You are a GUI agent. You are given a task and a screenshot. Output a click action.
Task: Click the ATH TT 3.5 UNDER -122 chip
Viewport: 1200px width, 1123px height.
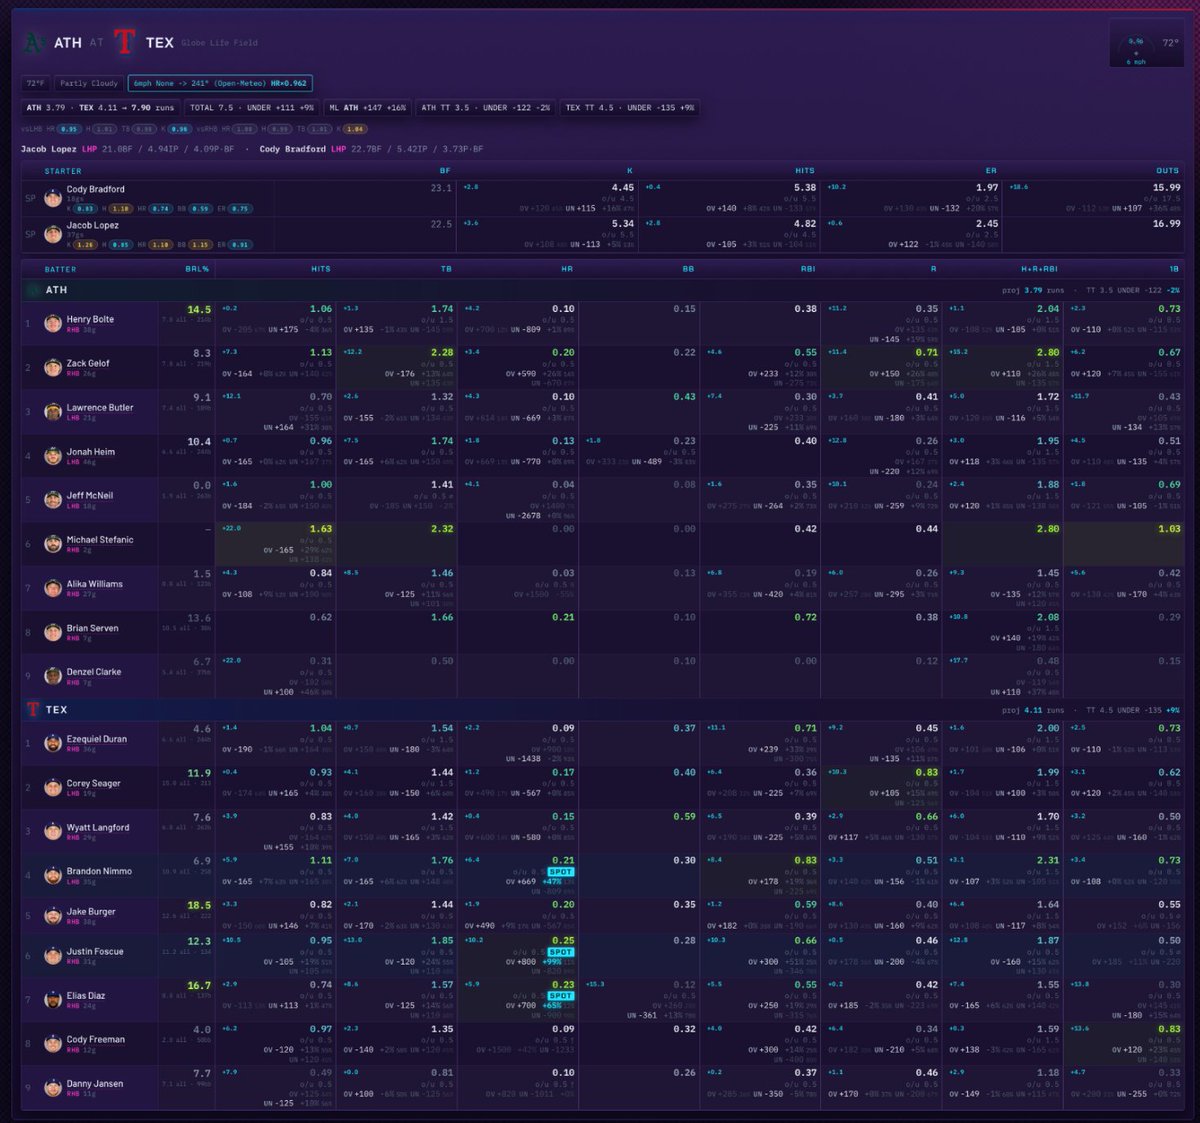(485, 107)
